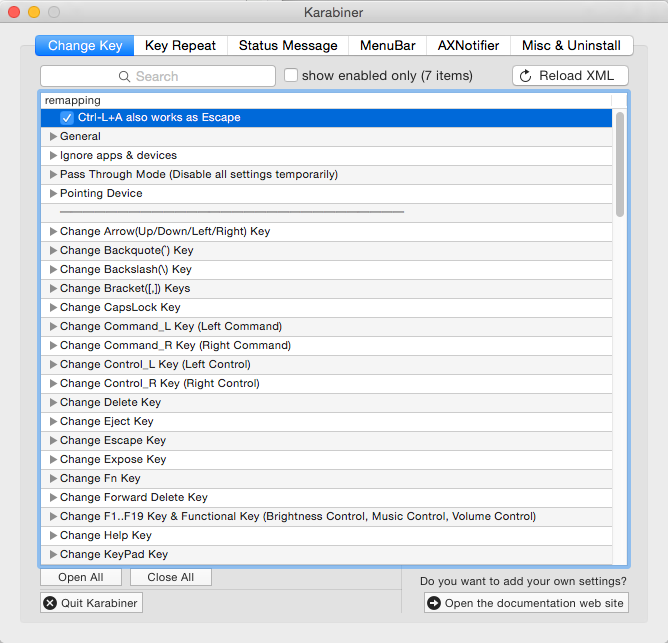Switch to the Key Repeat tab
This screenshot has height=643, width=668.
pos(181,46)
